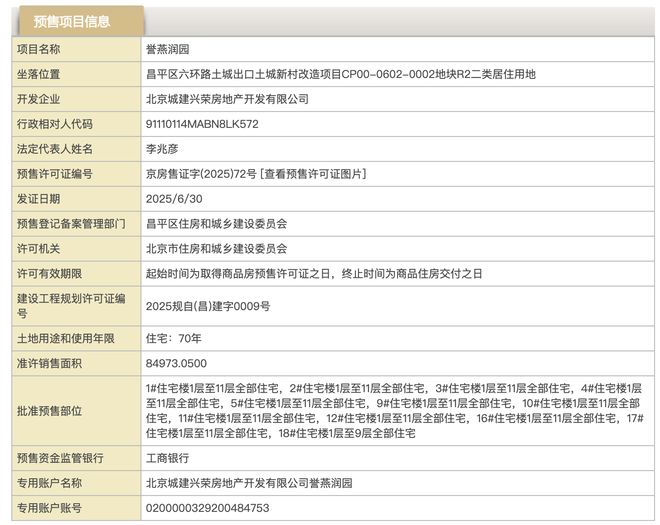
Task: Click the supervising bank value 工商银行
Action: coord(168,458)
